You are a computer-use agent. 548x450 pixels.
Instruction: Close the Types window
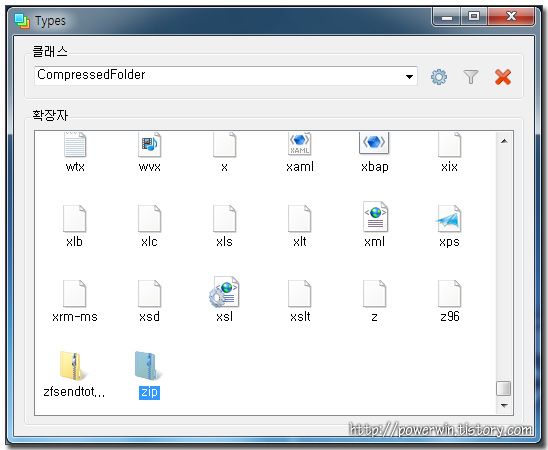tap(511, 16)
